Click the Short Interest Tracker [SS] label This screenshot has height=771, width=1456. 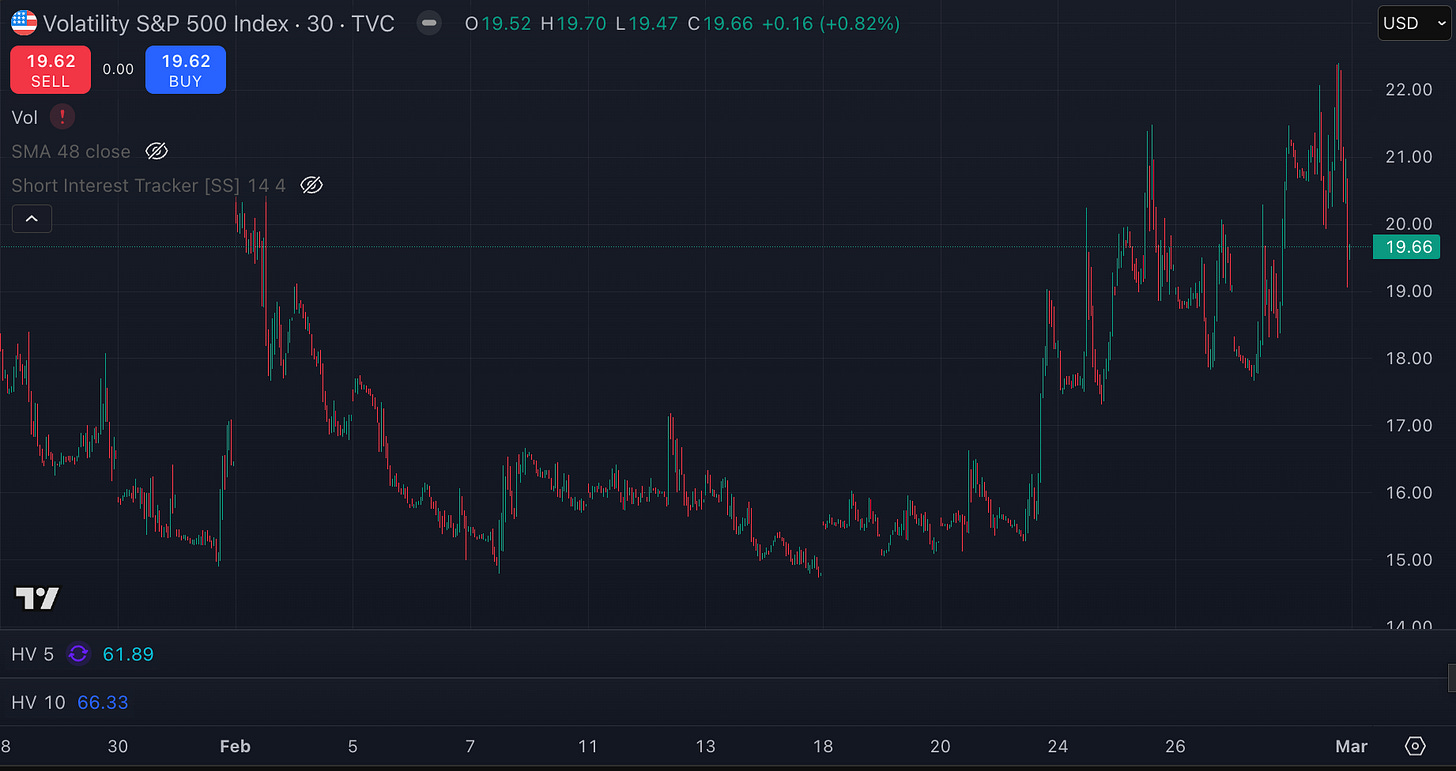pos(149,186)
